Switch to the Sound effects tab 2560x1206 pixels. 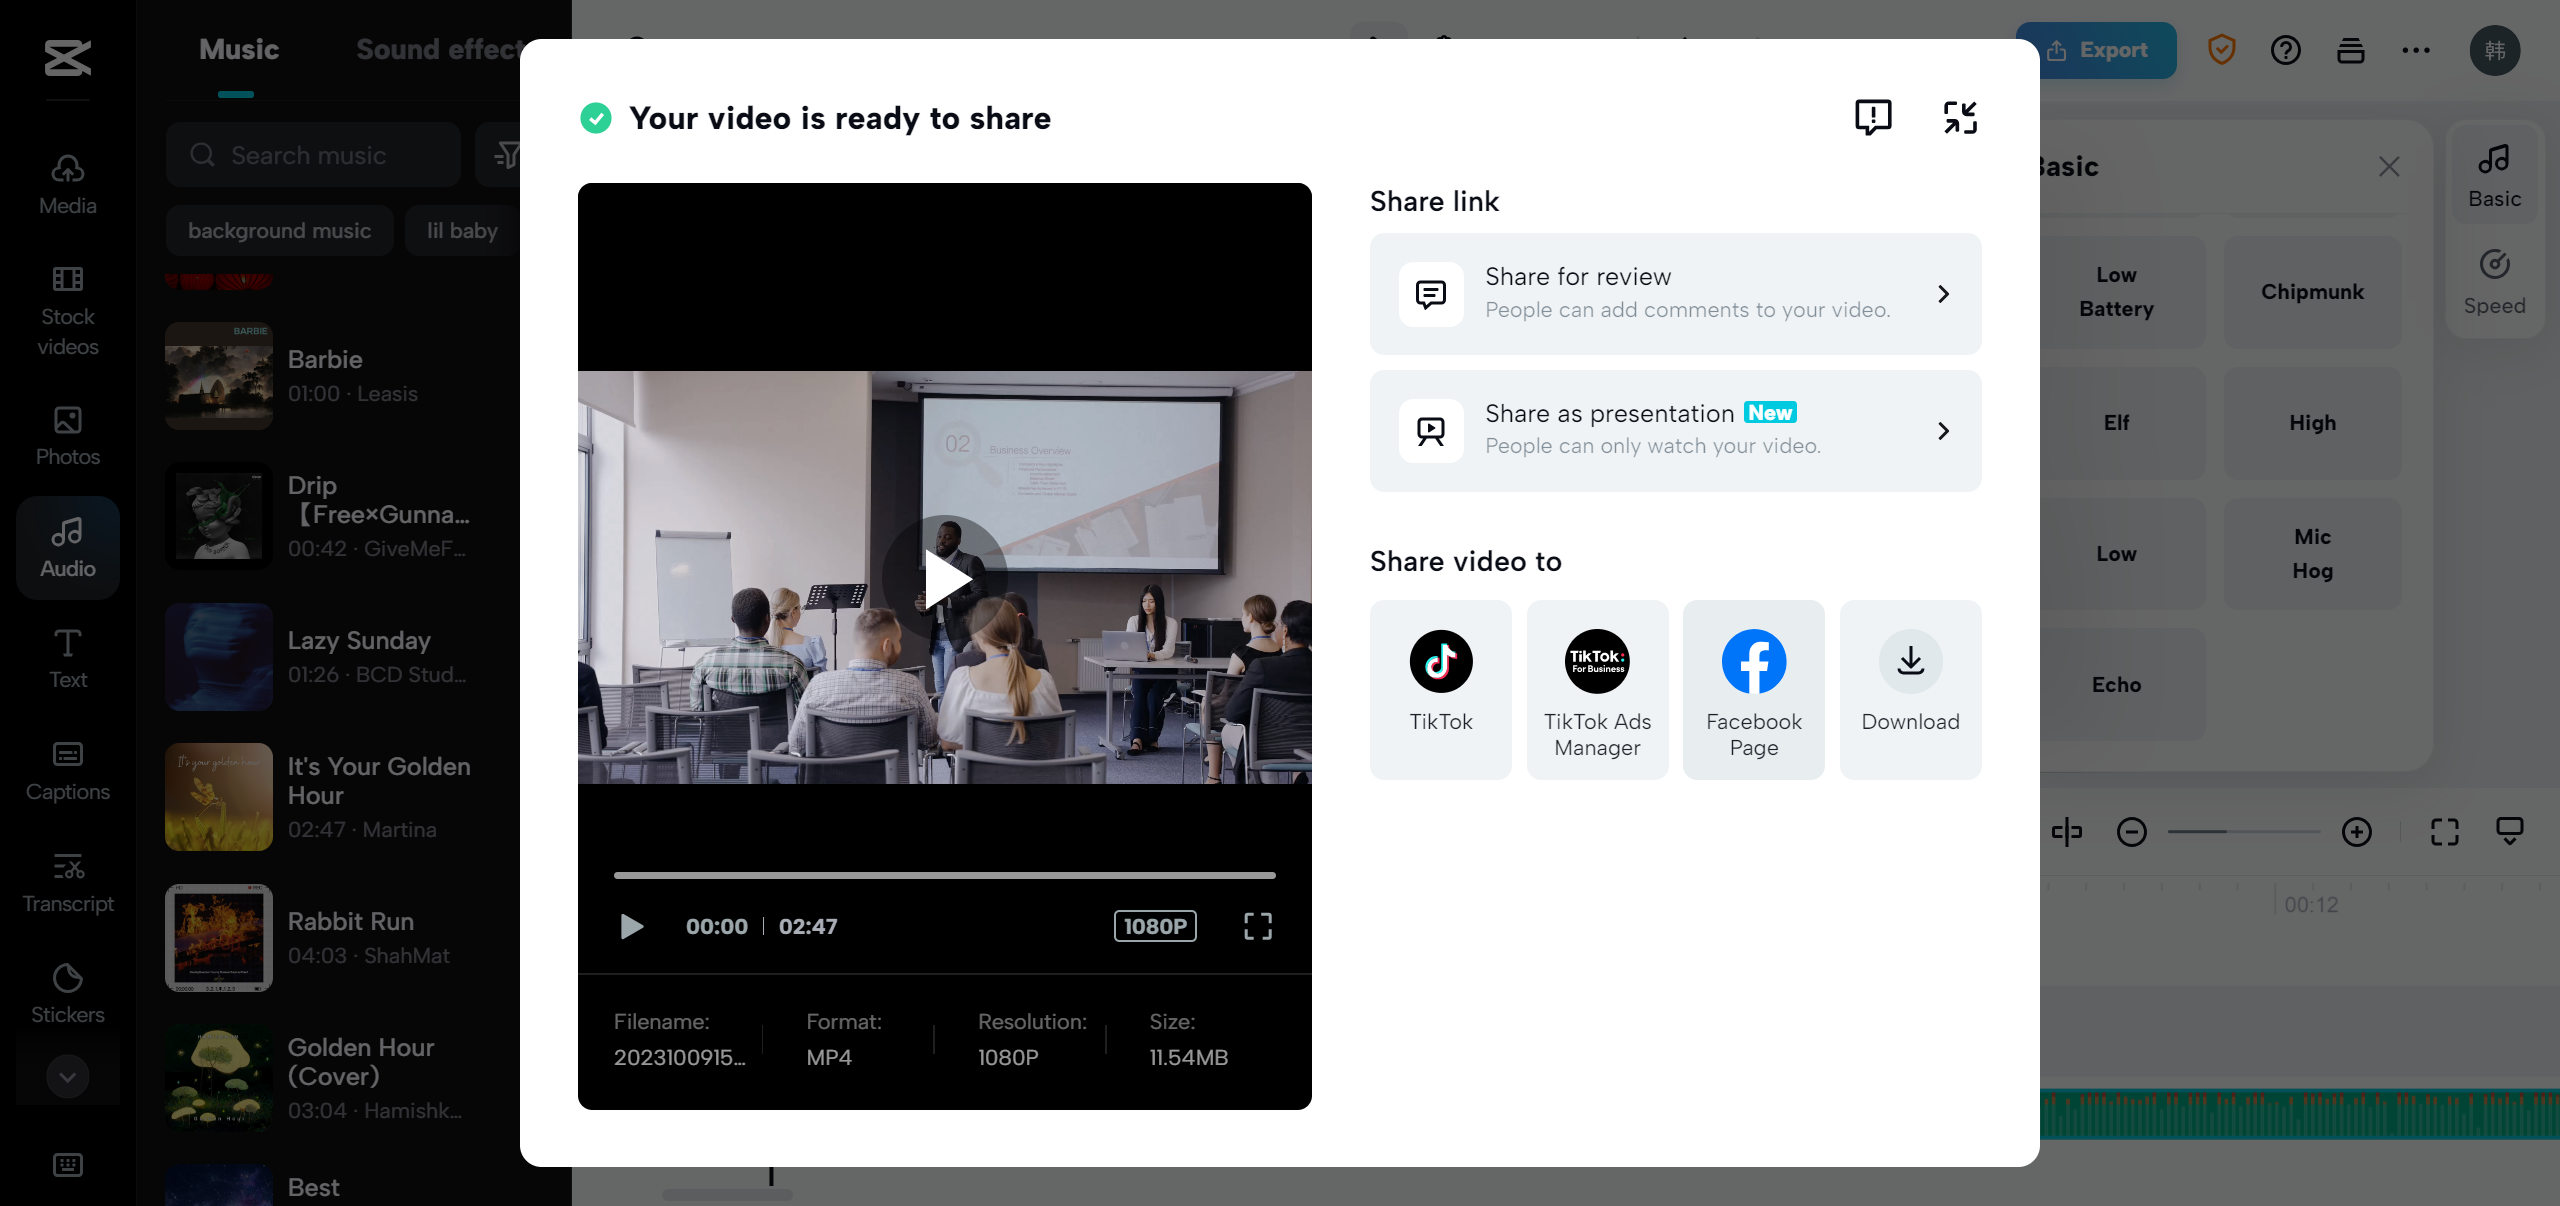(438, 48)
